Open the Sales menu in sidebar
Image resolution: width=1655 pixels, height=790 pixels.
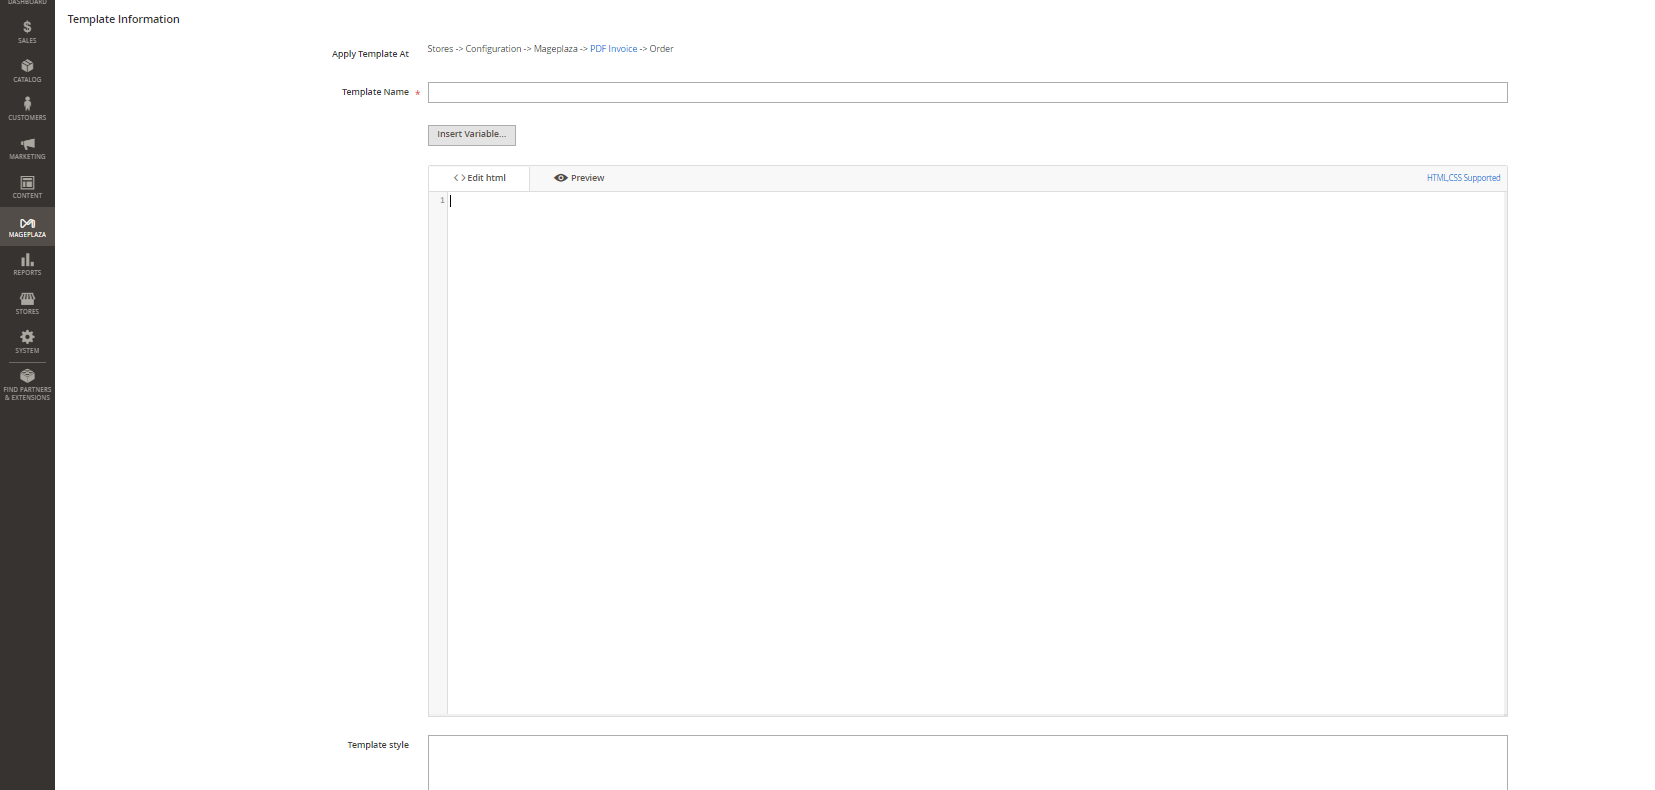[27, 32]
